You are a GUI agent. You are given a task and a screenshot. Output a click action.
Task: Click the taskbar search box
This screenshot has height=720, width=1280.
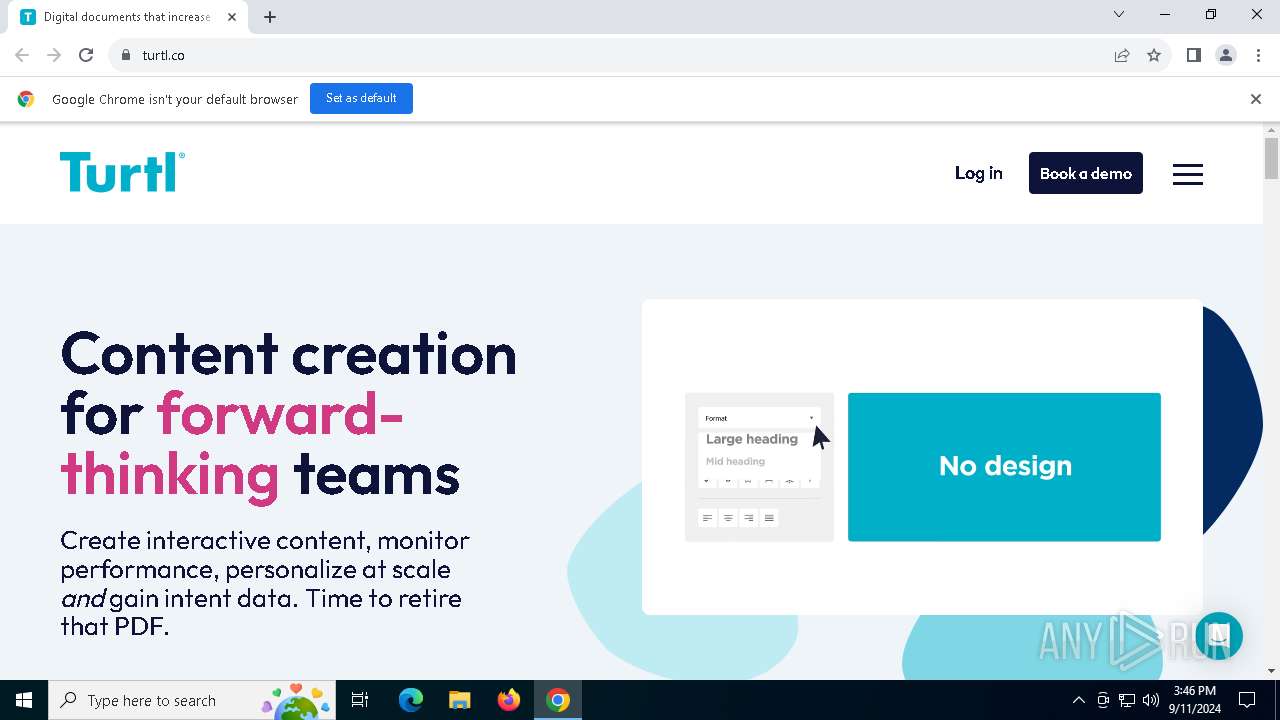click(x=192, y=700)
